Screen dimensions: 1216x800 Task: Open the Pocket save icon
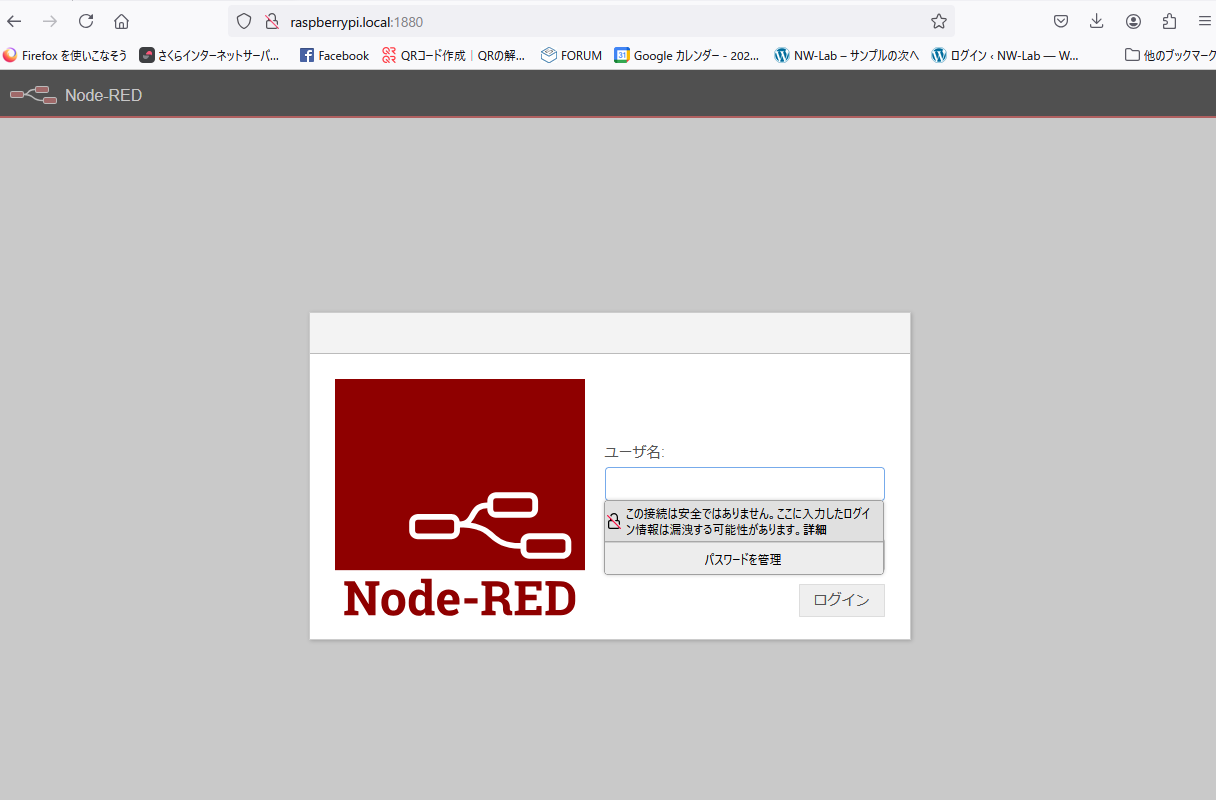pyautogui.click(x=1061, y=21)
